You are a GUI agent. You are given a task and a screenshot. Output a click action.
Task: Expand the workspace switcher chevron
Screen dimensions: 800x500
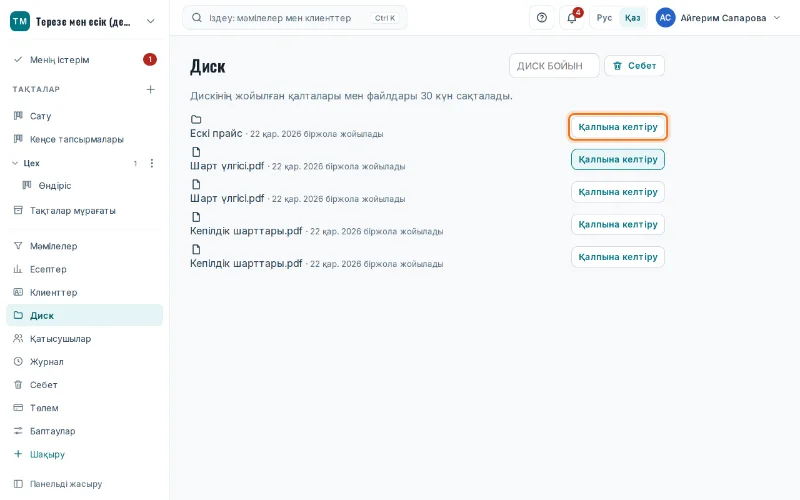click(151, 21)
